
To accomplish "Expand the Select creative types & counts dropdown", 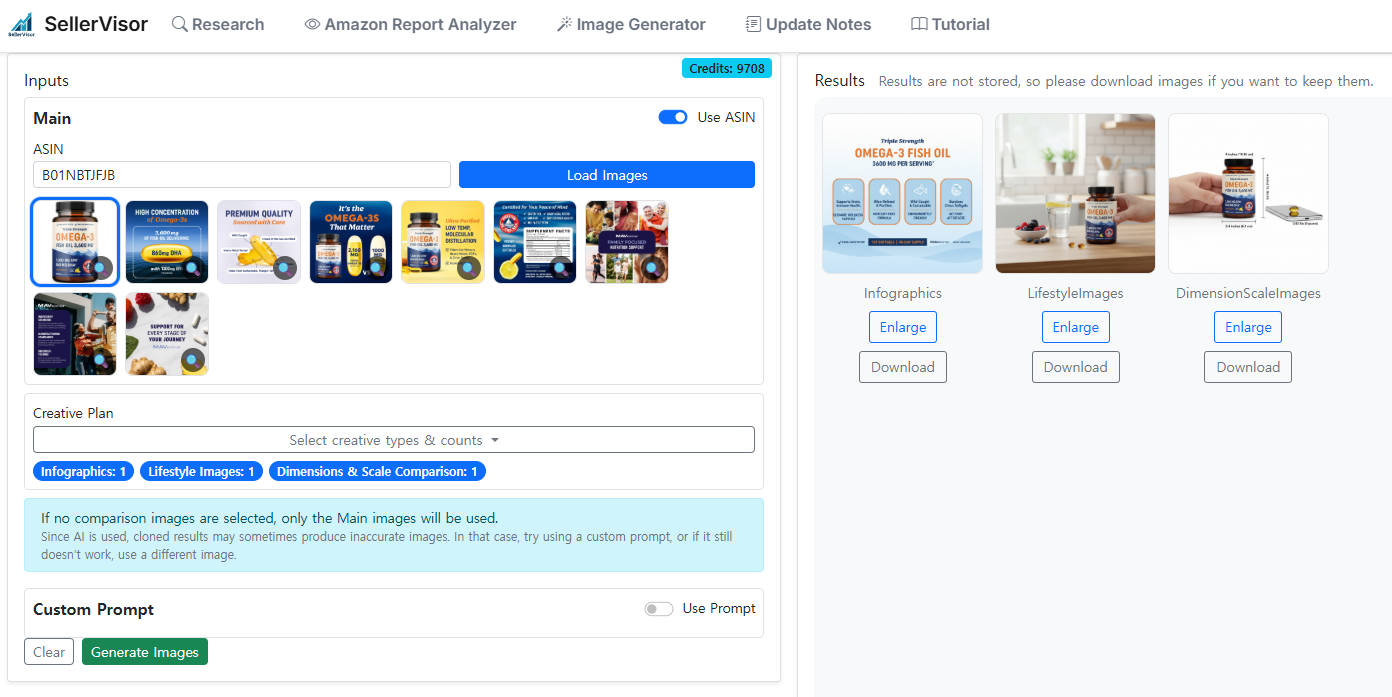I will (x=393, y=440).
